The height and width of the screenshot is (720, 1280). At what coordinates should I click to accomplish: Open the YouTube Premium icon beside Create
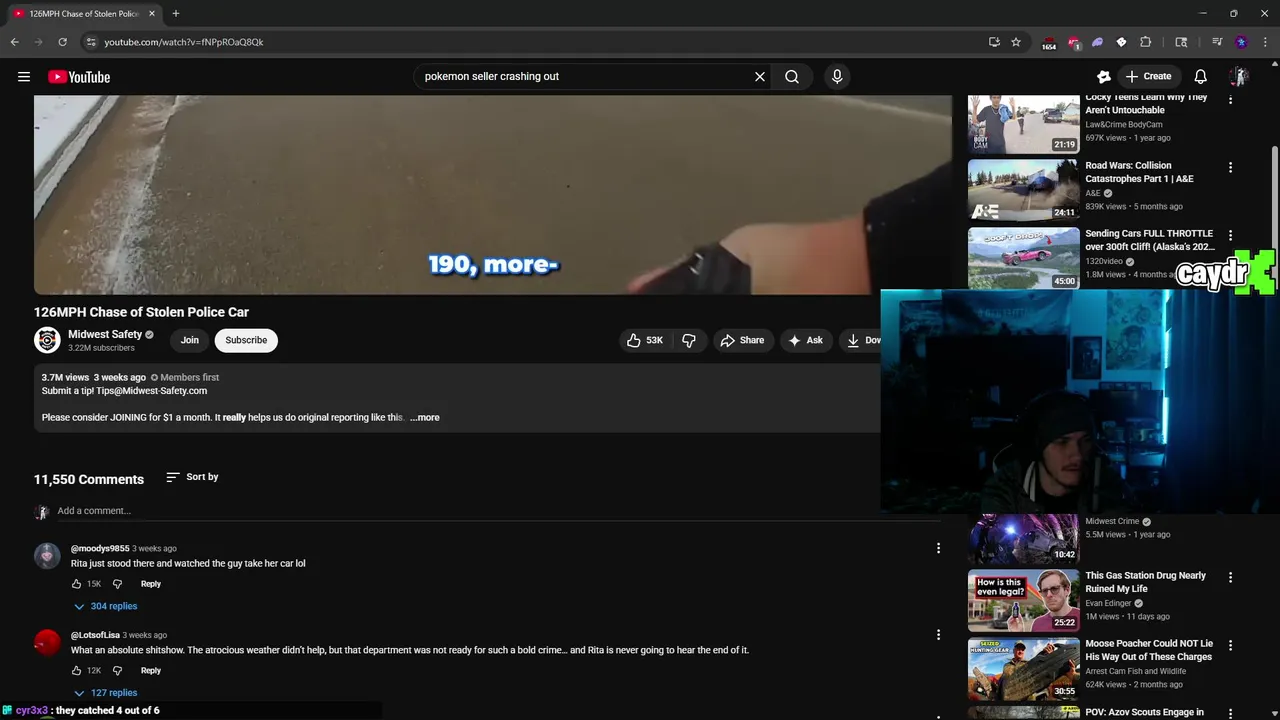[1104, 76]
